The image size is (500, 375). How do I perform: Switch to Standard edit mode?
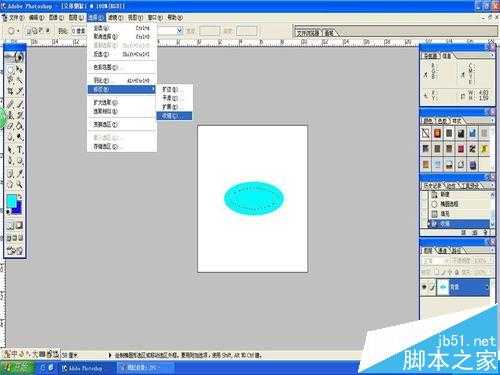coord(10,226)
